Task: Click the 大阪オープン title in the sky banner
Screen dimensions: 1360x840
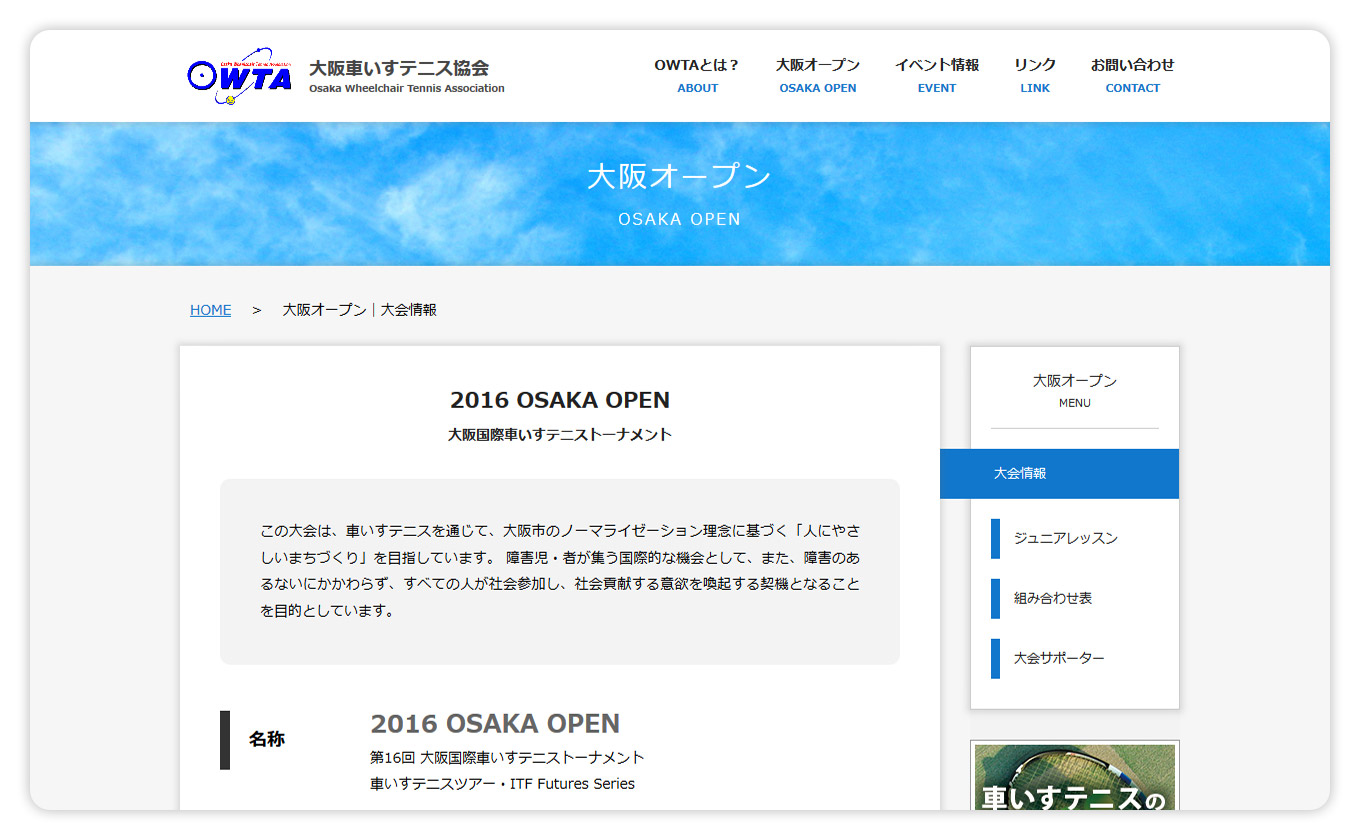Action: pyautogui.click(x=679, y=177)
